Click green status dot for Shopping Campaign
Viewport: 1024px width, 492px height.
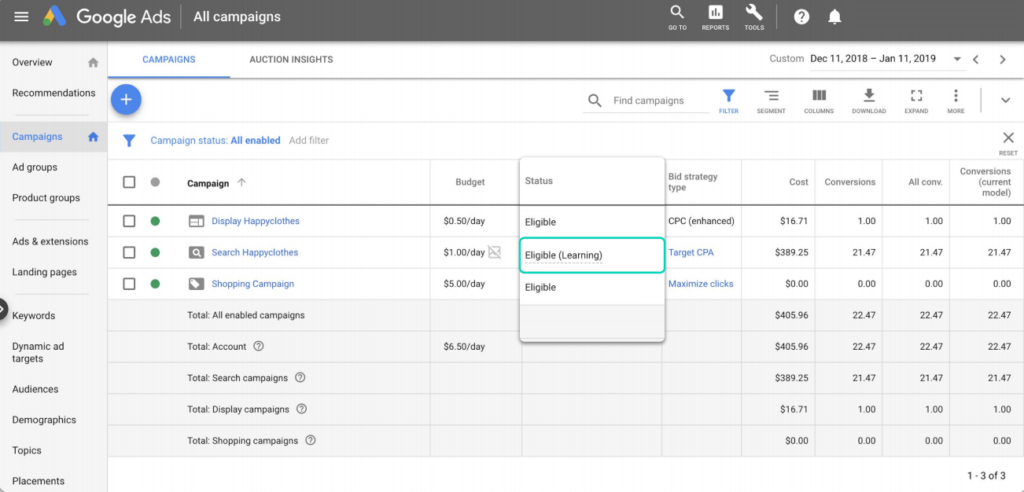pyautogui.click(x=155, y=284)
